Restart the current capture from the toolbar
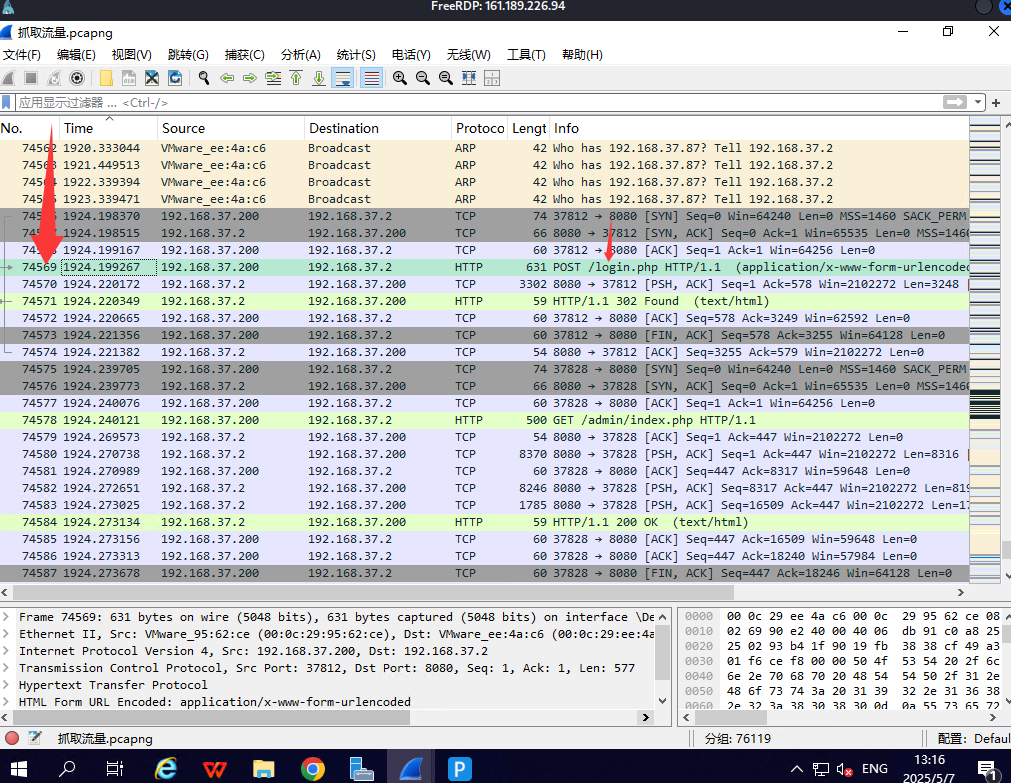The width and height of the screenshot is (1011, 783). [54, 78]
